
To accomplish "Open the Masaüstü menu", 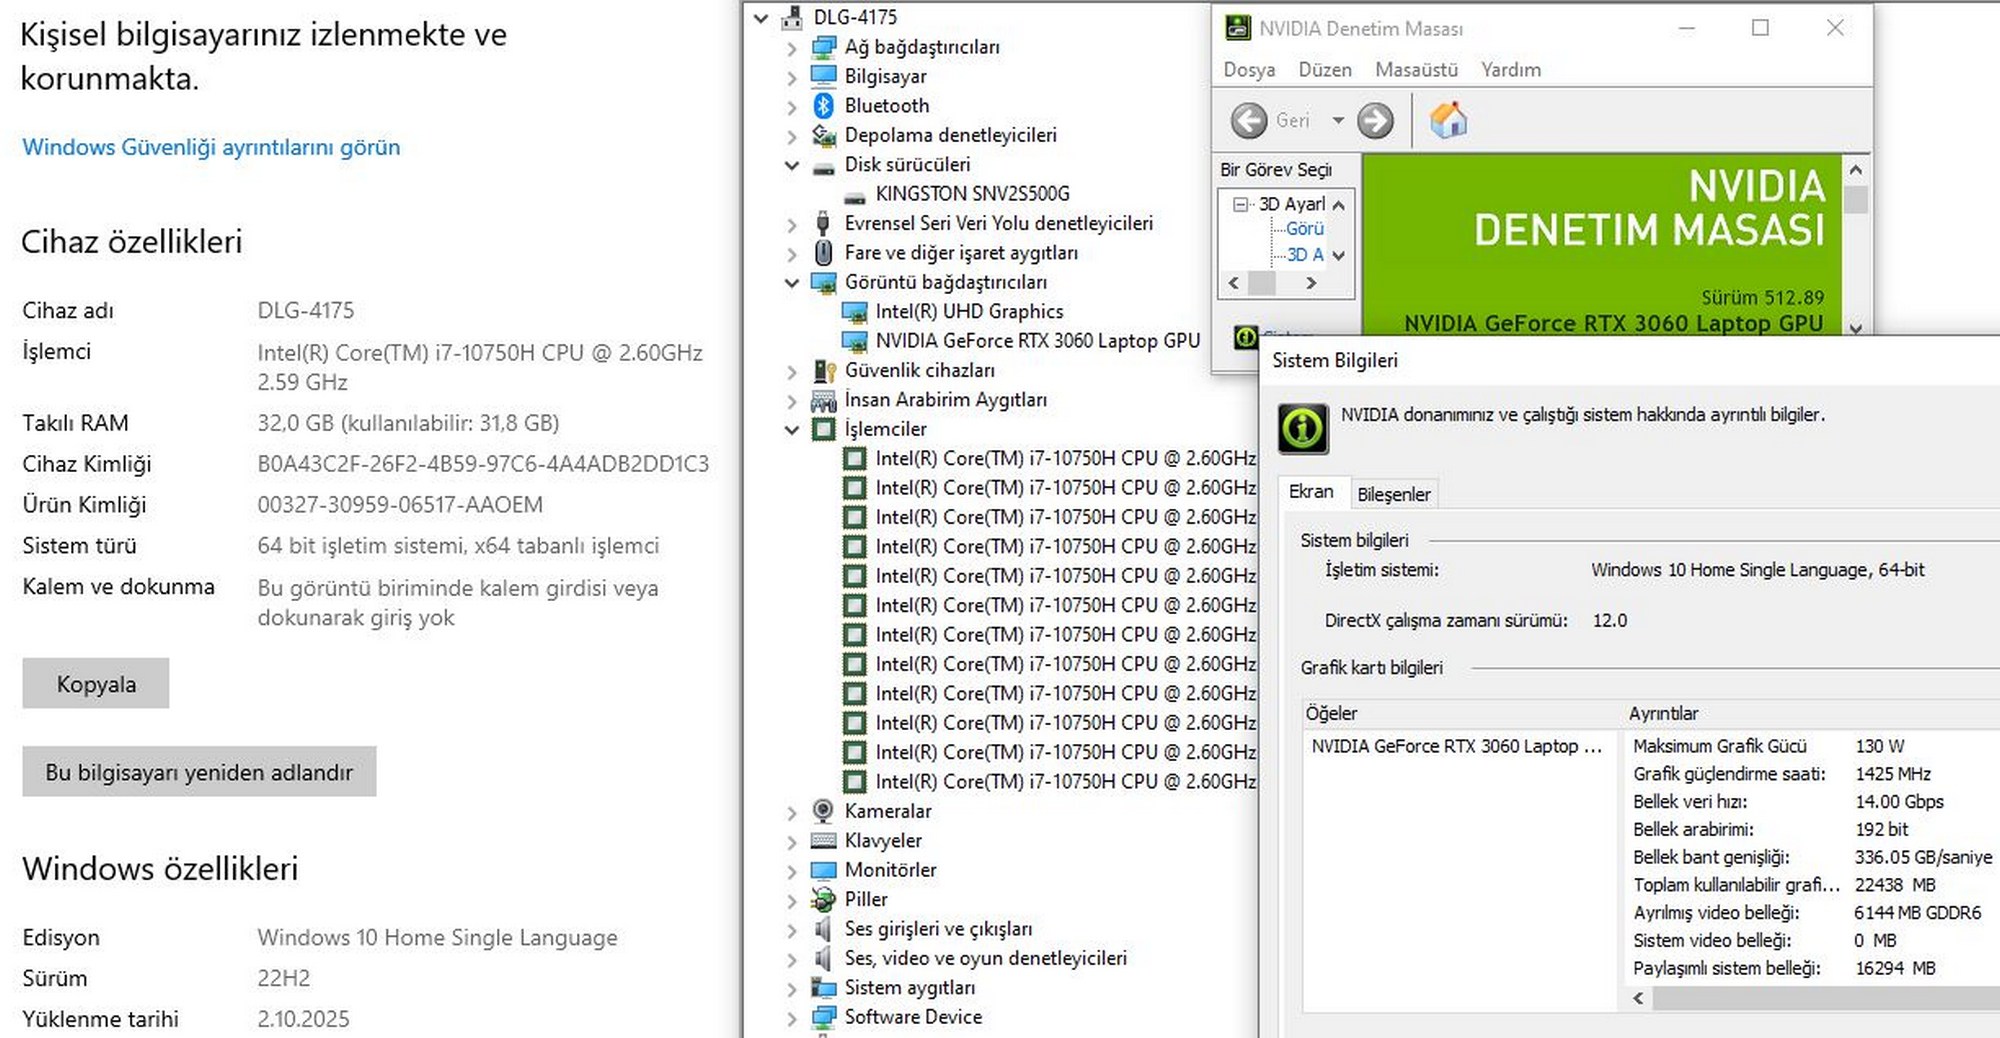I will [x=1415, y=70].
